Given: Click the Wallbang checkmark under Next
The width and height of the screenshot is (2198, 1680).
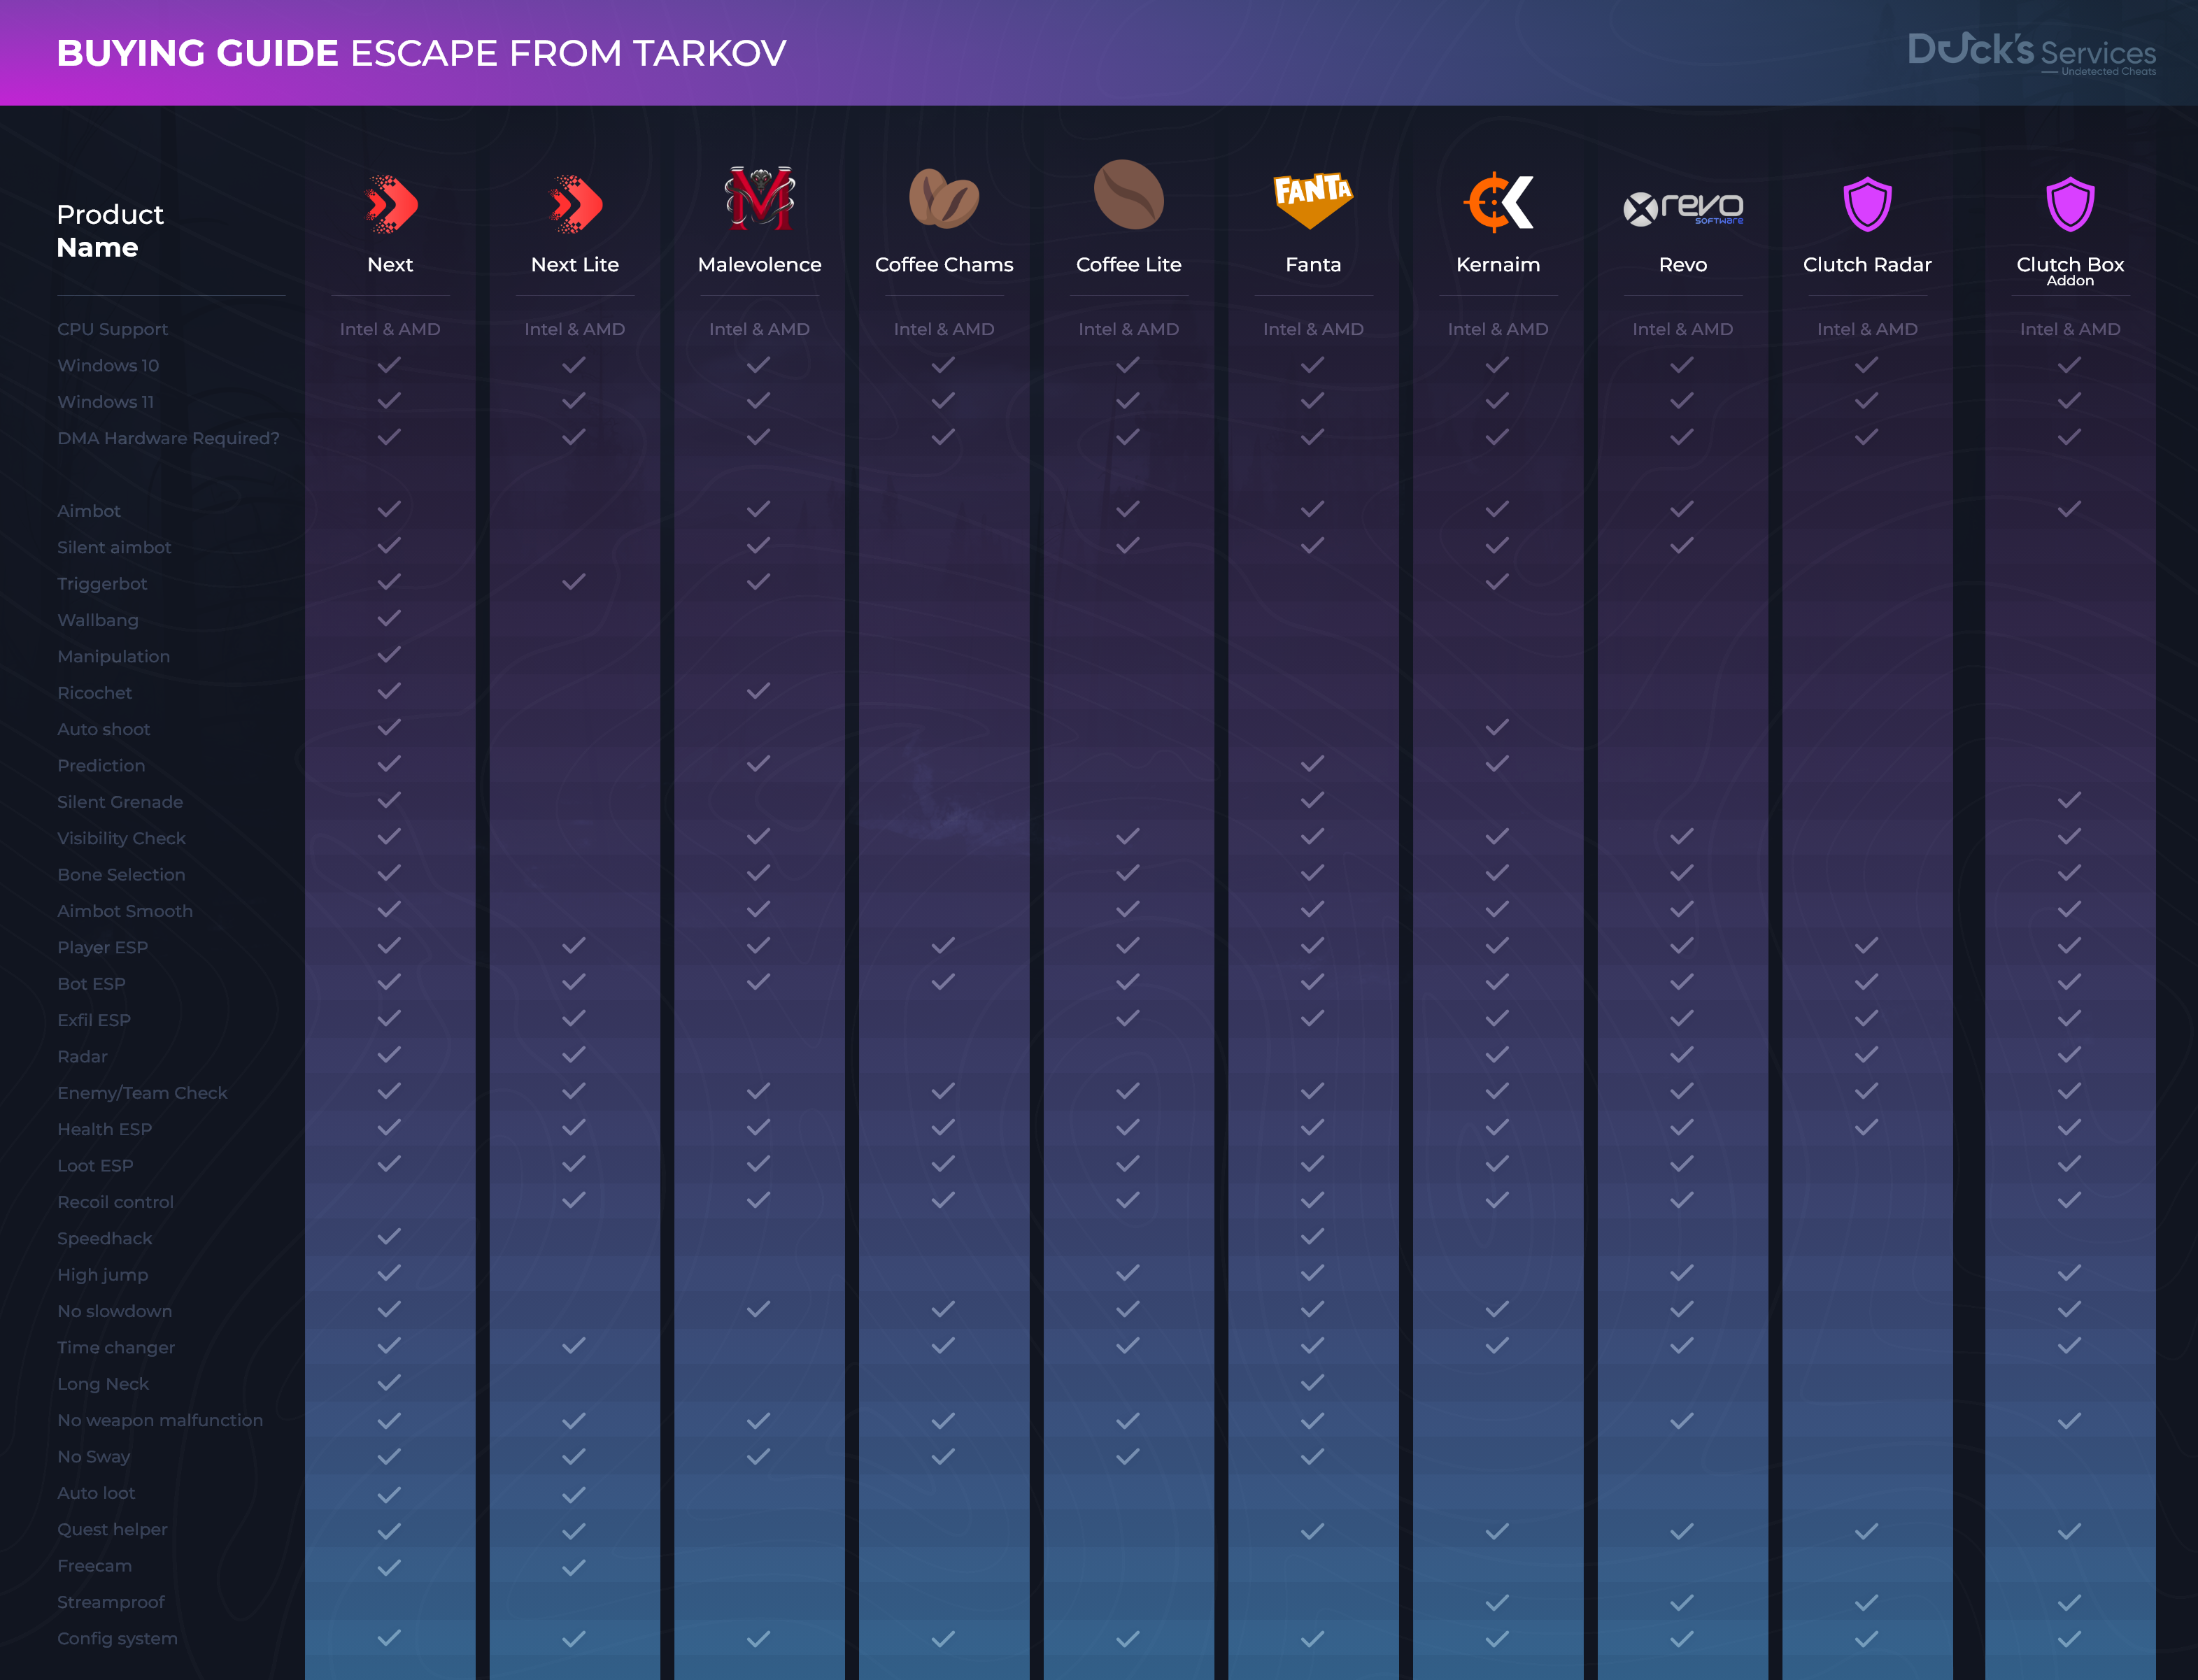Looking at the screenshot, I should pyautogui.click(x=389, y=618).
